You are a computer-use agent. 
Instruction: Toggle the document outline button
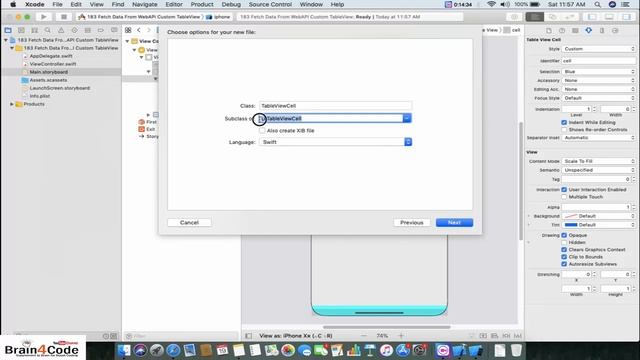point(249,336)
